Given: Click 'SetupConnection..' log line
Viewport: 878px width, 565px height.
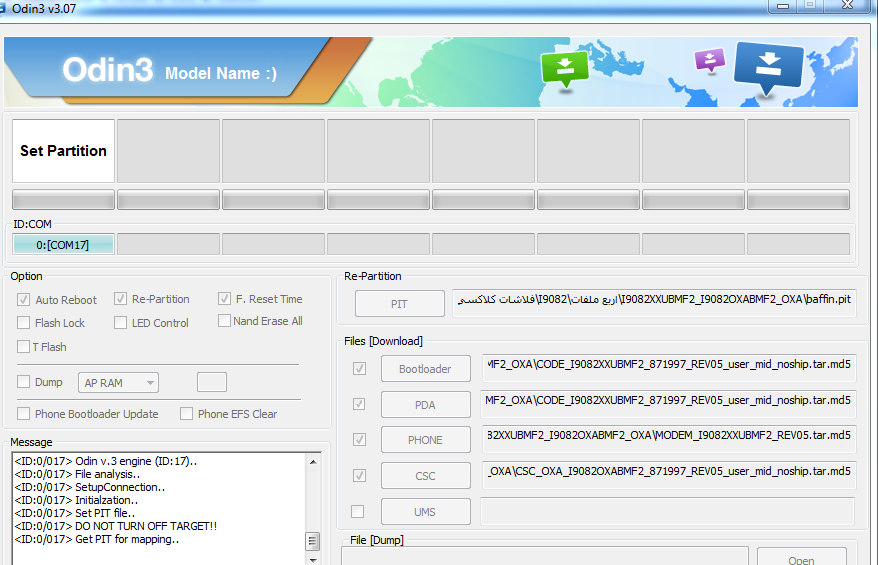Looking at the screenshot, I should point(90,487).
